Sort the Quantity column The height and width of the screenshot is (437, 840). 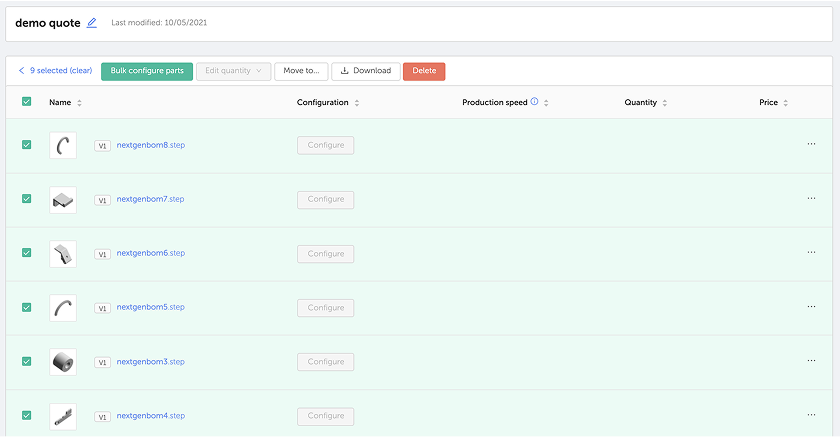point(665,103)
